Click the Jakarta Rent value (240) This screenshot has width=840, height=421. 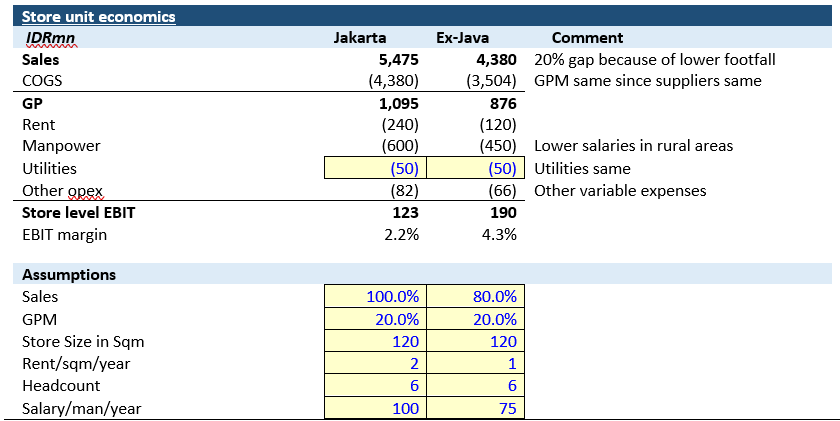pyautogui.click(x=400, y=125)
